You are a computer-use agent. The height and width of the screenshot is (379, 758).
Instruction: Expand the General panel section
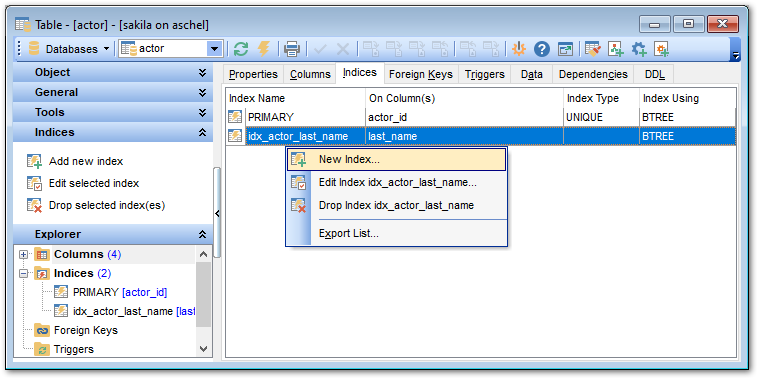click(x=113, y=92)
